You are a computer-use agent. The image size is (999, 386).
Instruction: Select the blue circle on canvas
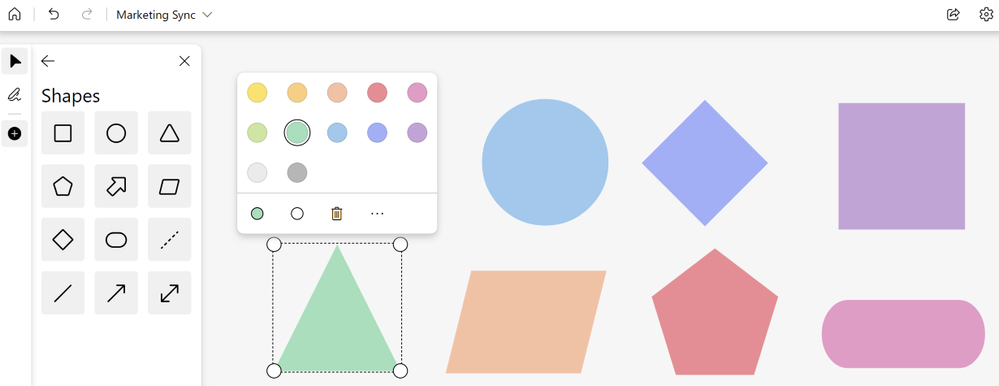[x=545, y=162]
